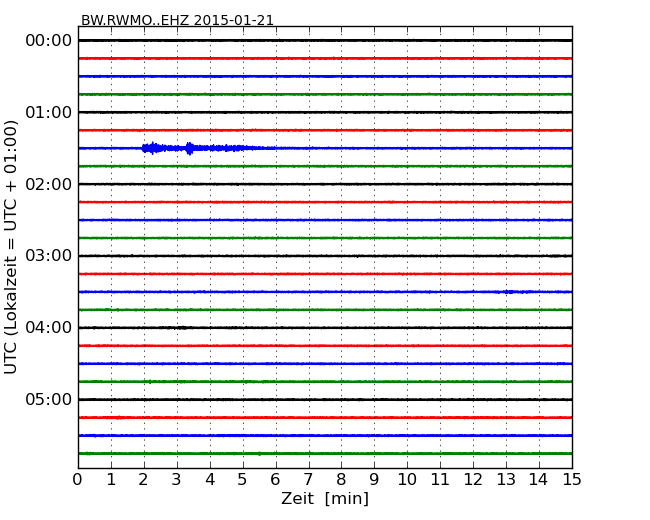The width and height of the screenshot is (650, 520).
Task: Click the bottom green trace below 05:00
Action: click(x=325, y=453)
